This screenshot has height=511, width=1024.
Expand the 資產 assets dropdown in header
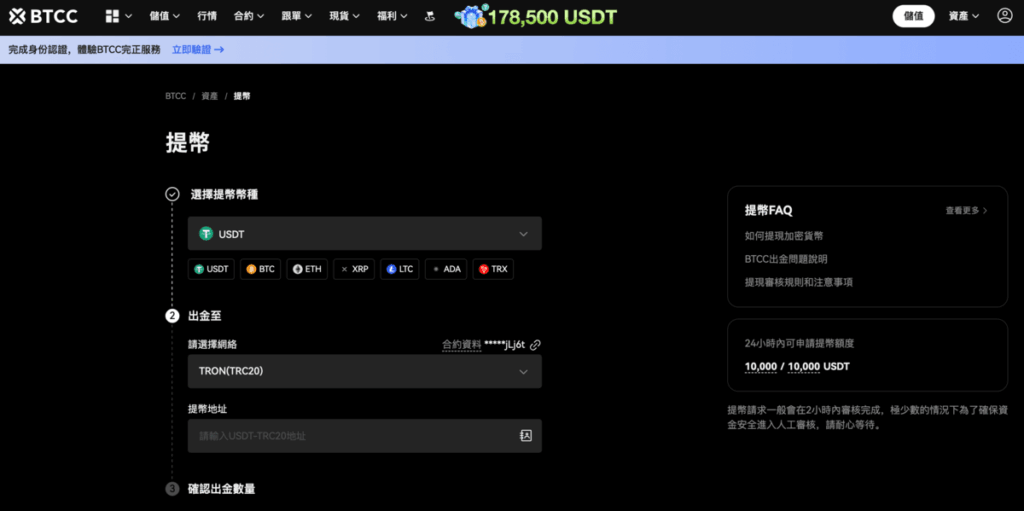click(963, 16)
